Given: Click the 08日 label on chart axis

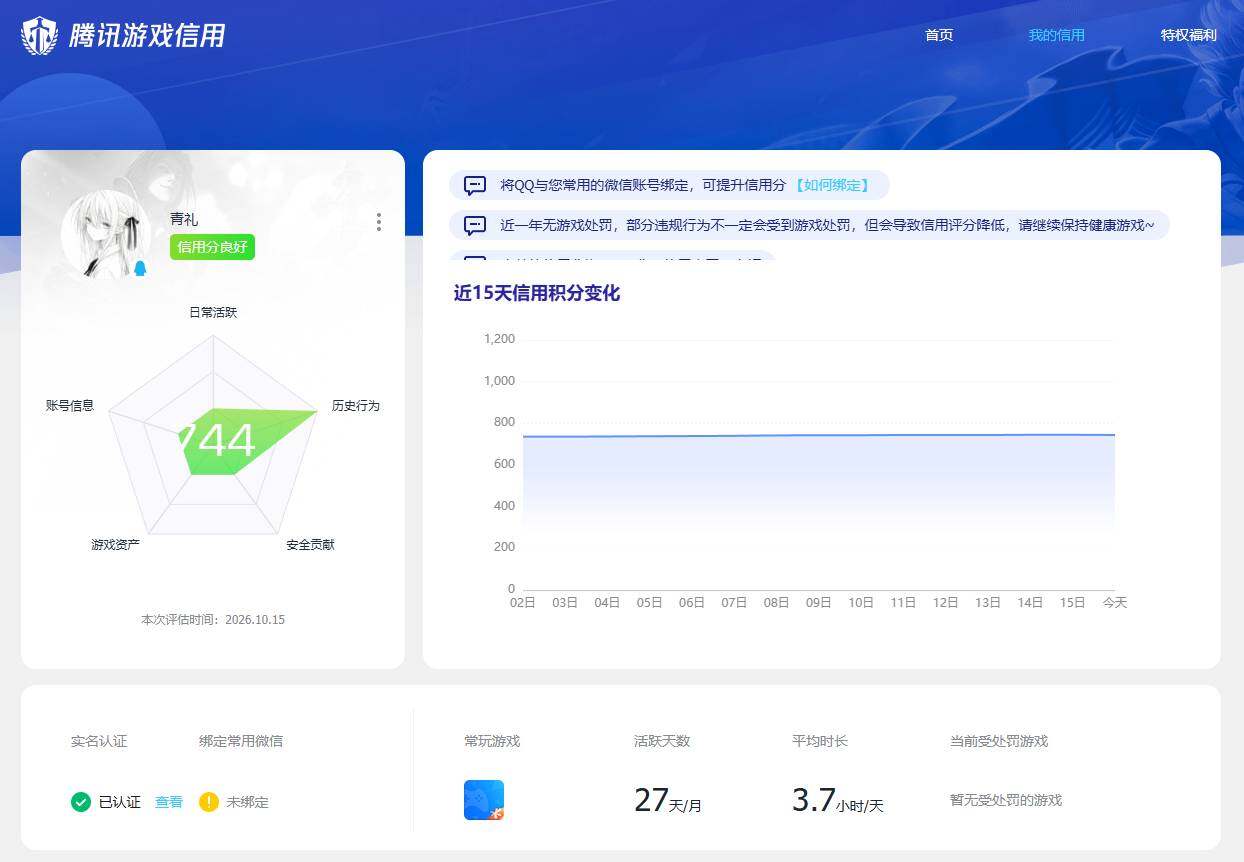Looking at the screenshot, I should click(776, 602).
